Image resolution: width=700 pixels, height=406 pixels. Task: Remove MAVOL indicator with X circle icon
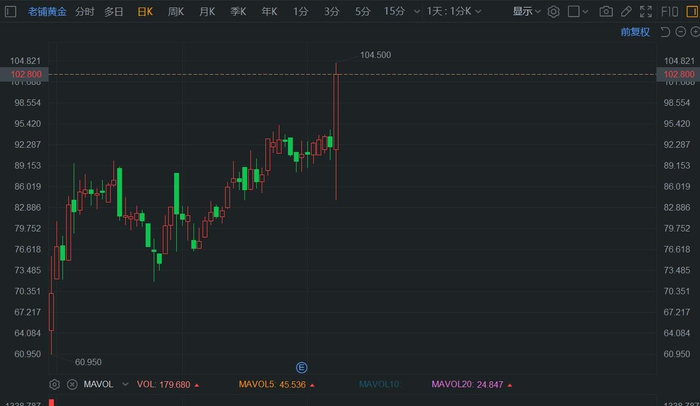point(72,384)
